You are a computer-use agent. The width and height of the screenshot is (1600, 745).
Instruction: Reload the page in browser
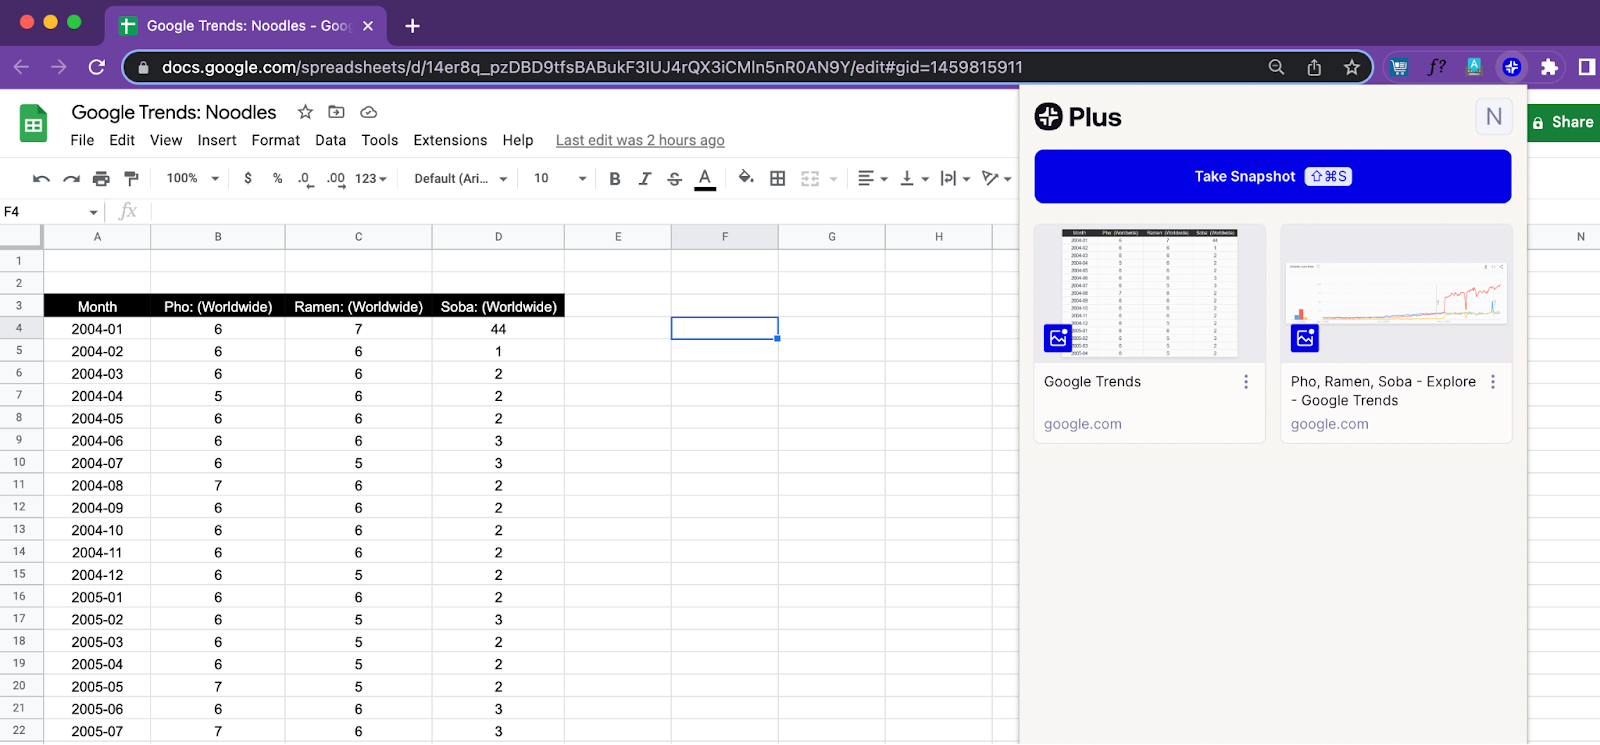point(97,67)
